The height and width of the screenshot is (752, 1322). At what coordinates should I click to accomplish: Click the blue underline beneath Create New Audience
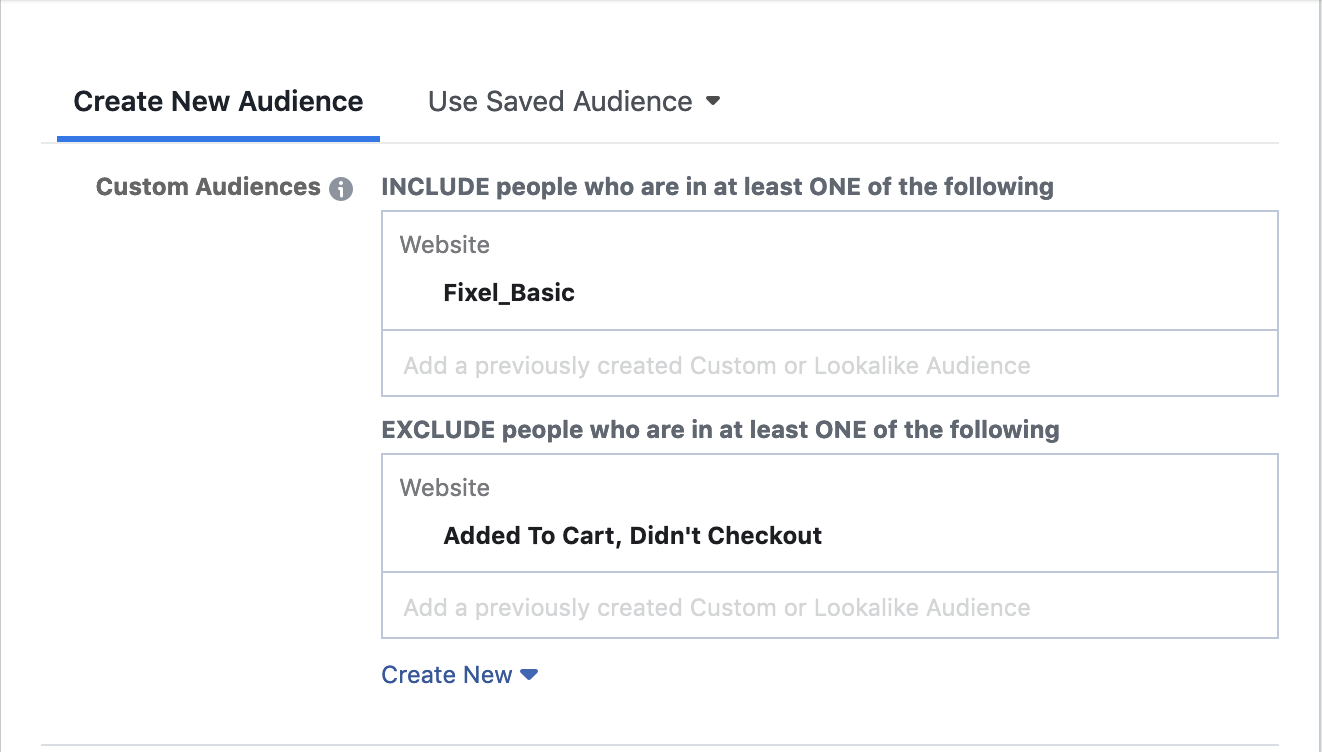(218, 138)
